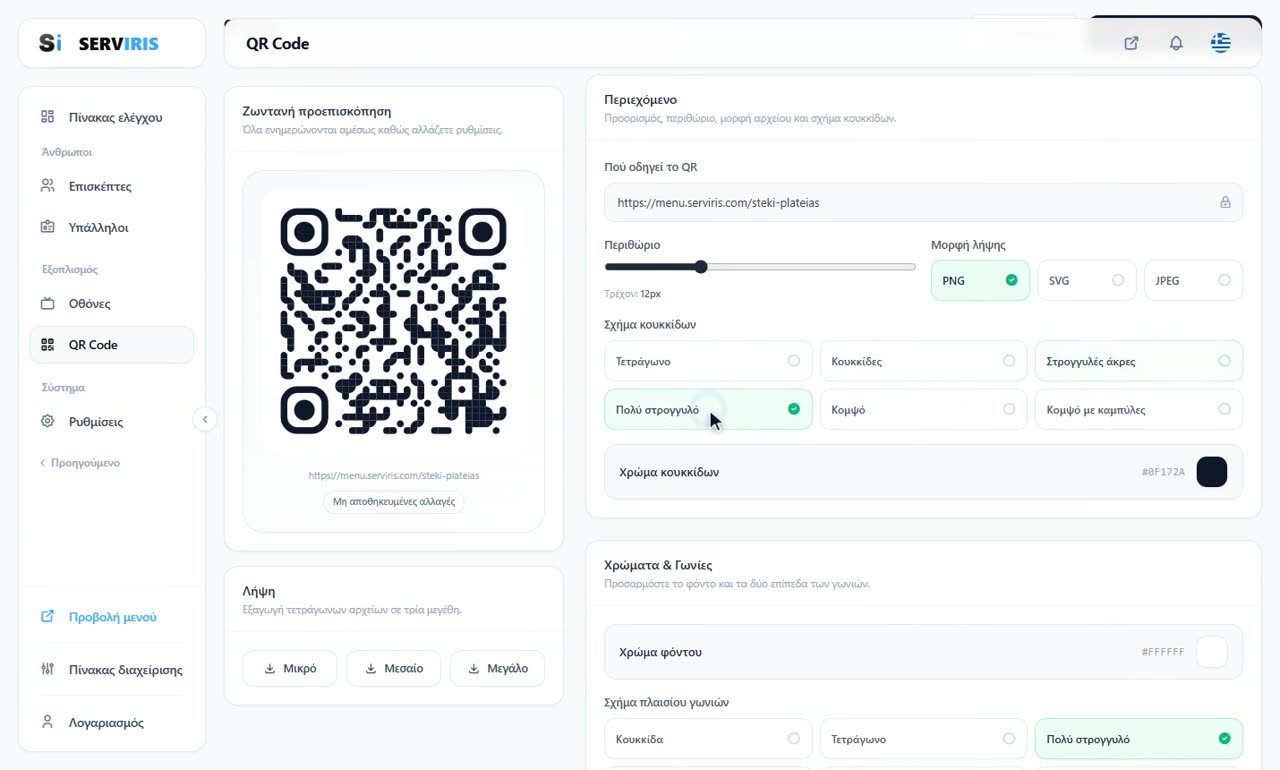This screenshot has width=1280, height=770.
Task: Click the people icon beside Επισκέπτες
Action: [x=47, y=186]
